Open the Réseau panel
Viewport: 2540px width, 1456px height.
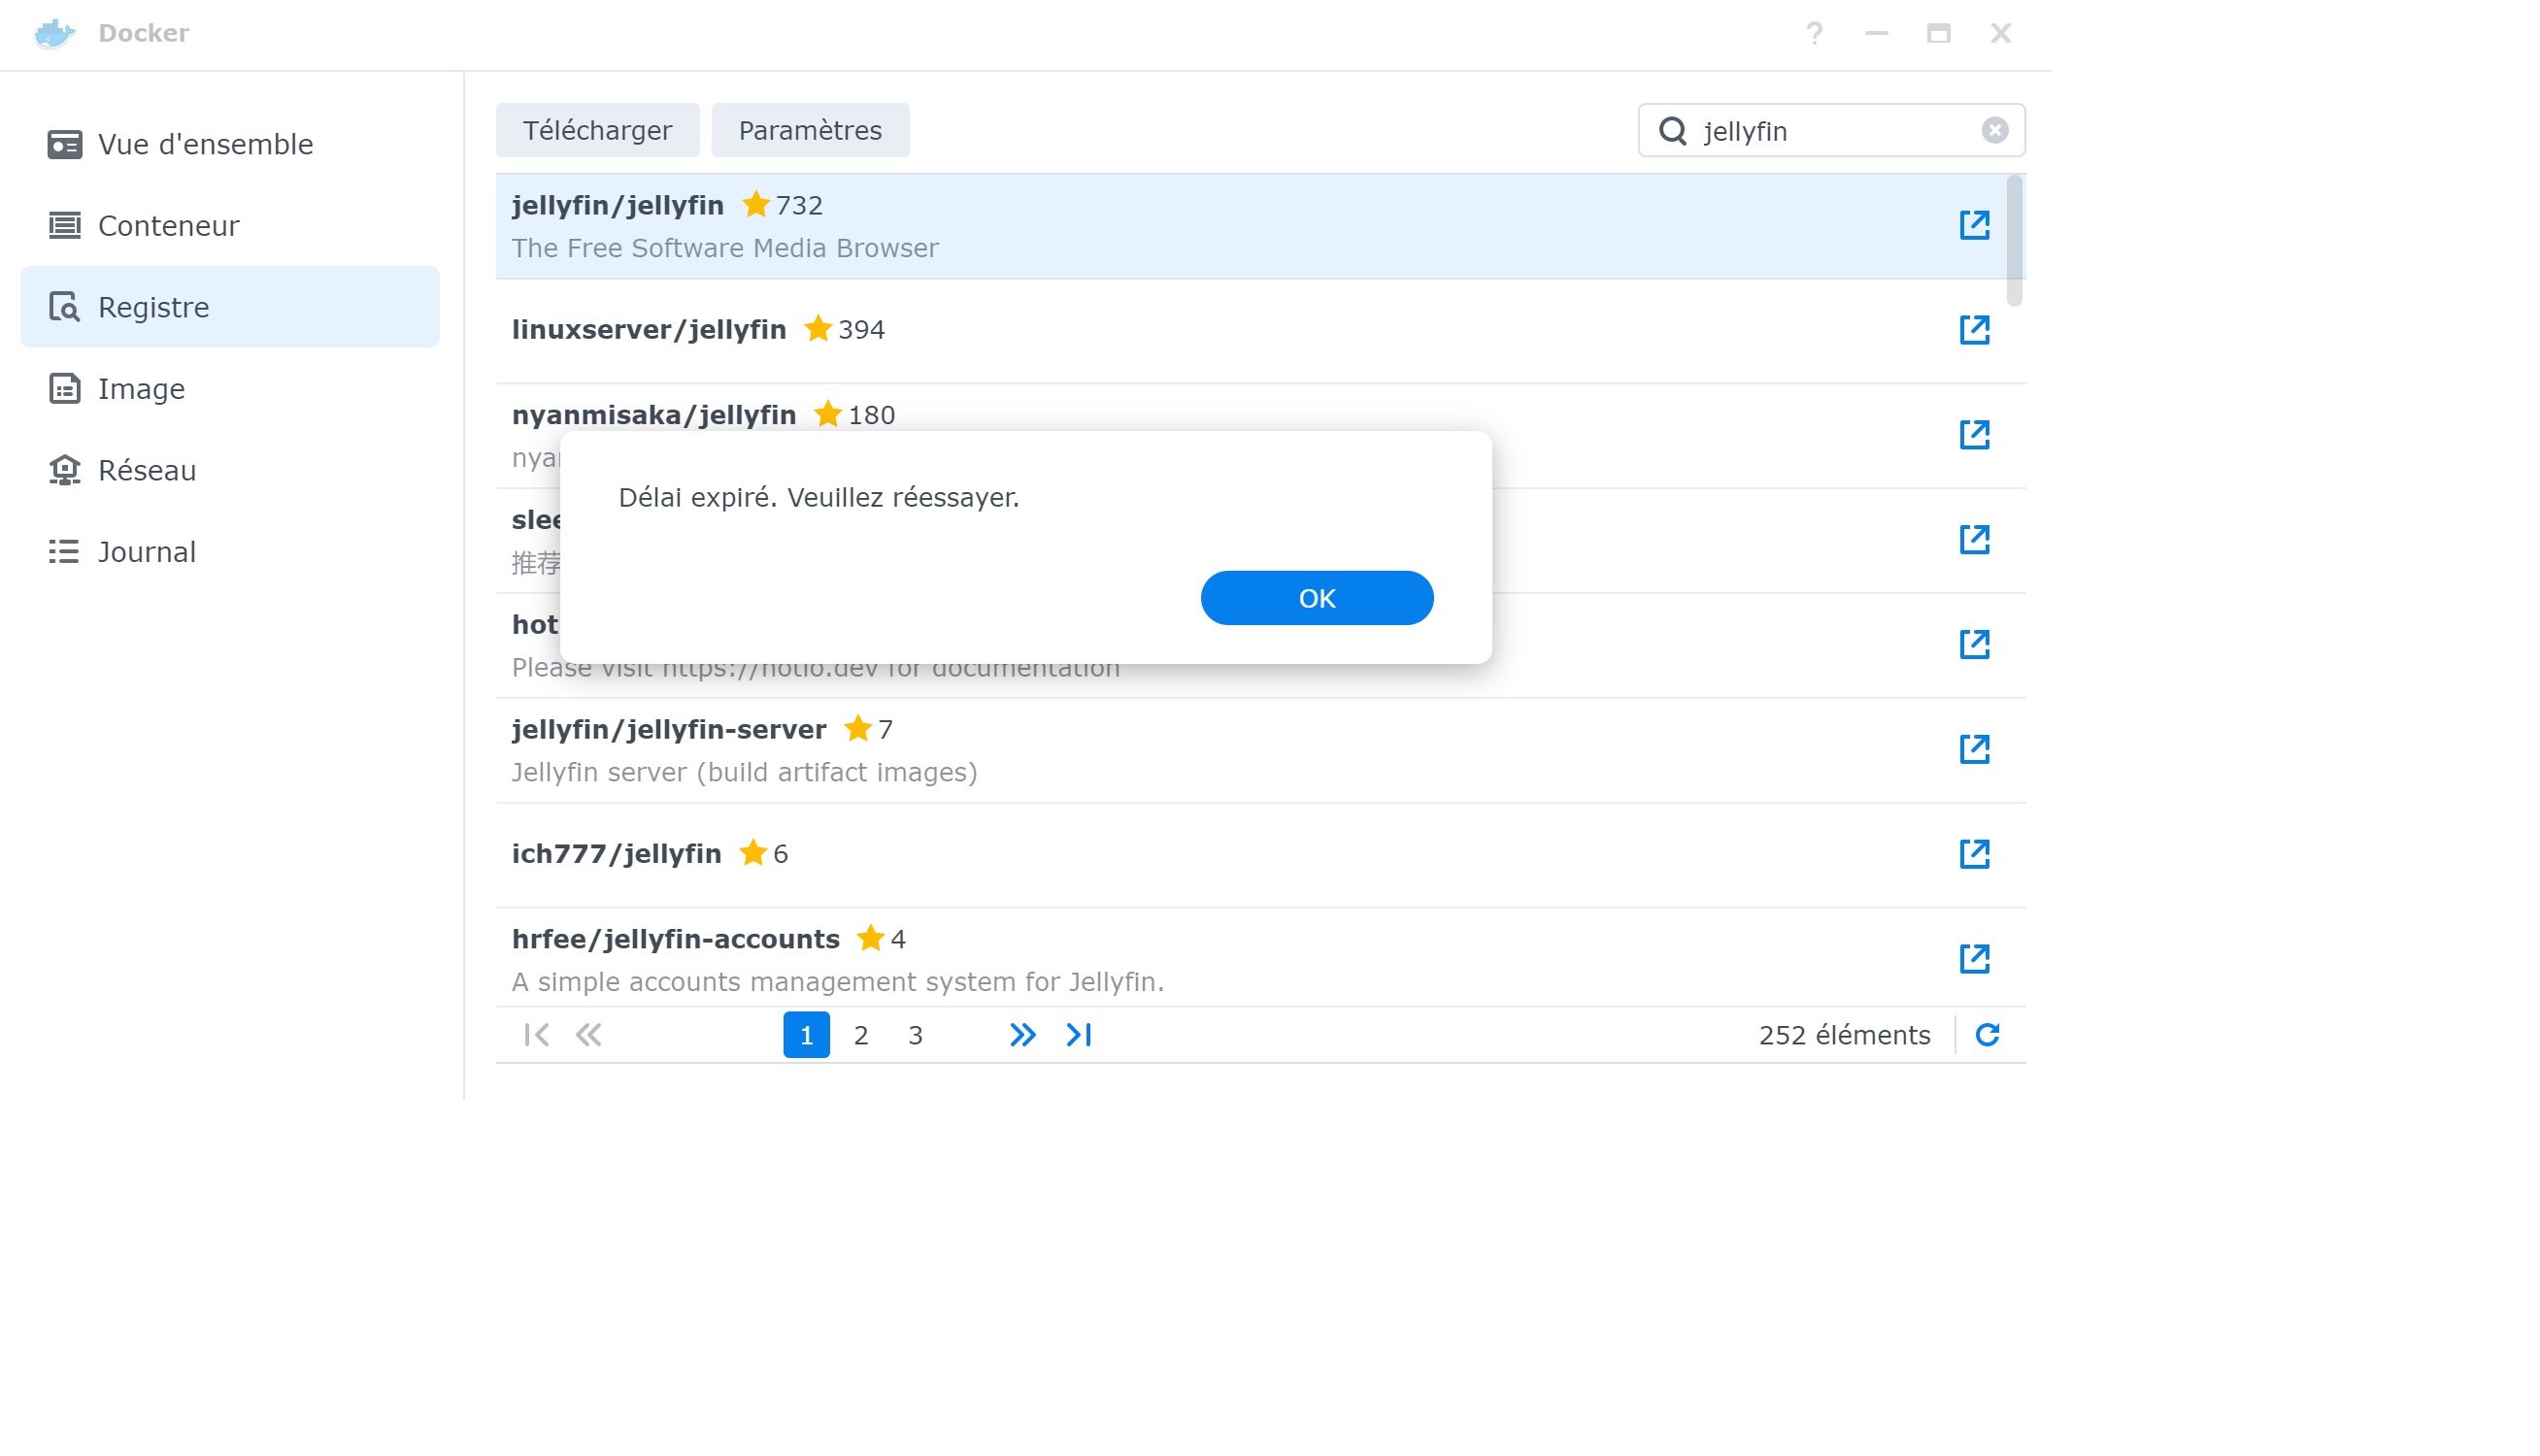[x=146, y=470]
